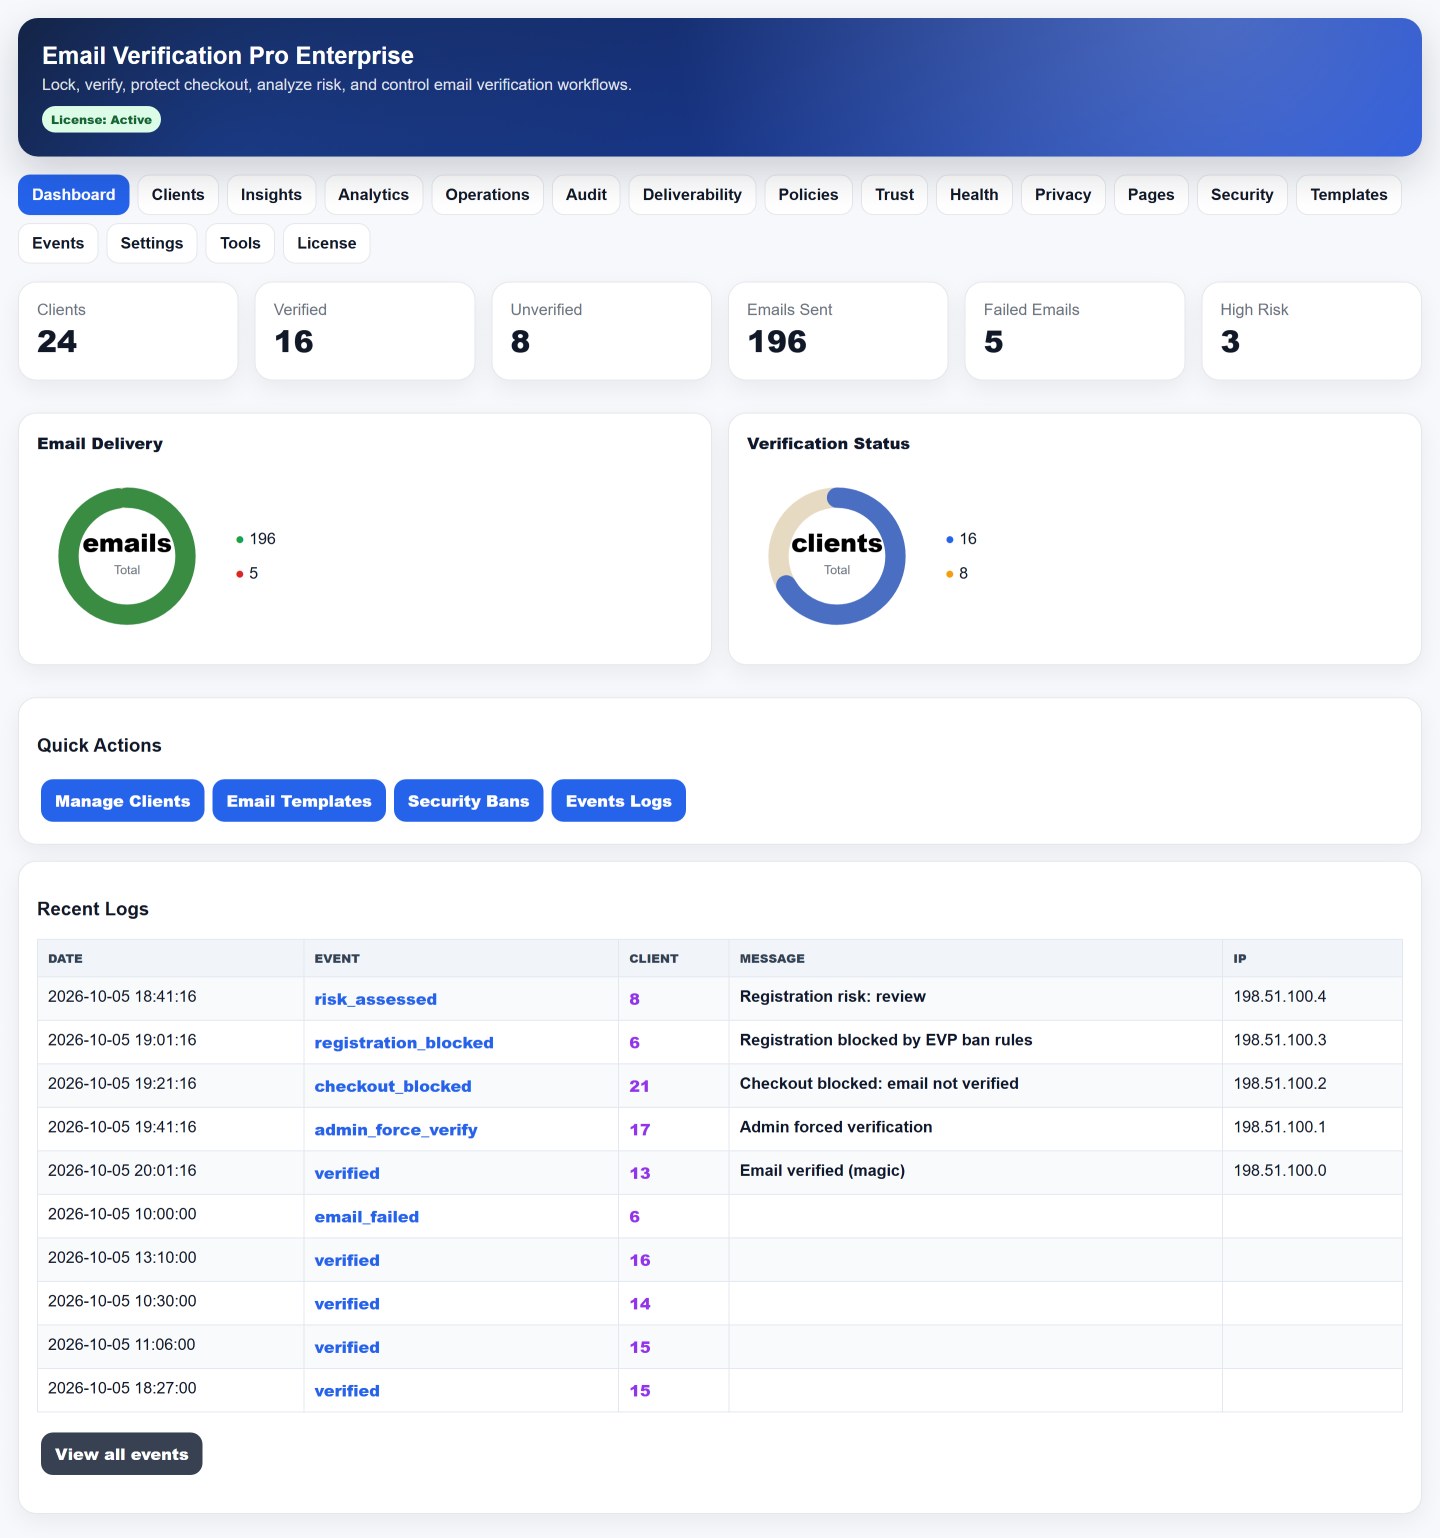Click the registration_blocked event link

(404, 1043)
